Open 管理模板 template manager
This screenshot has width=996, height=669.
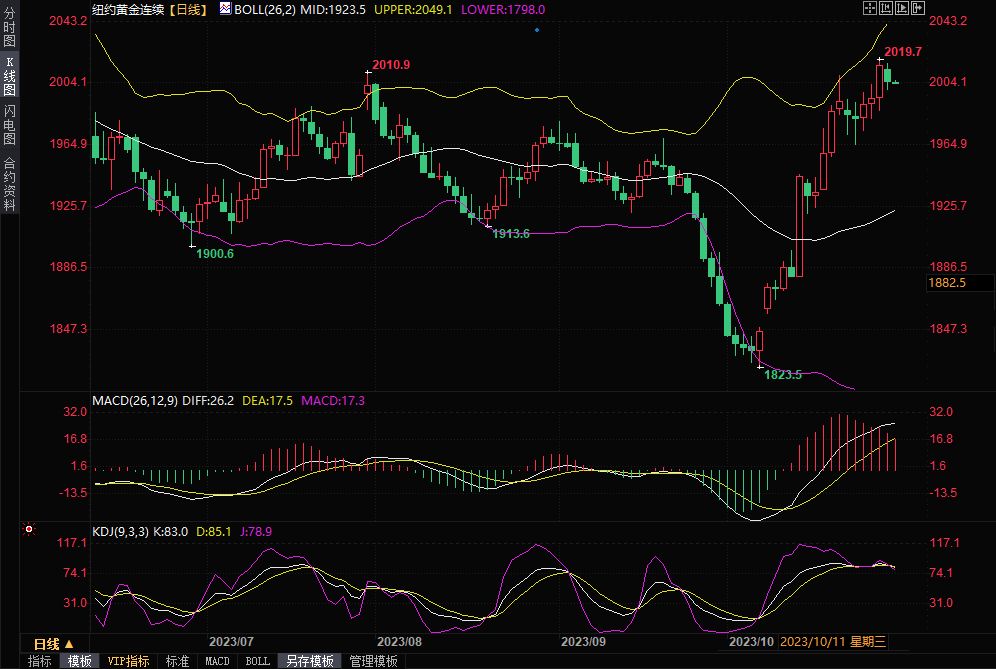373,661
